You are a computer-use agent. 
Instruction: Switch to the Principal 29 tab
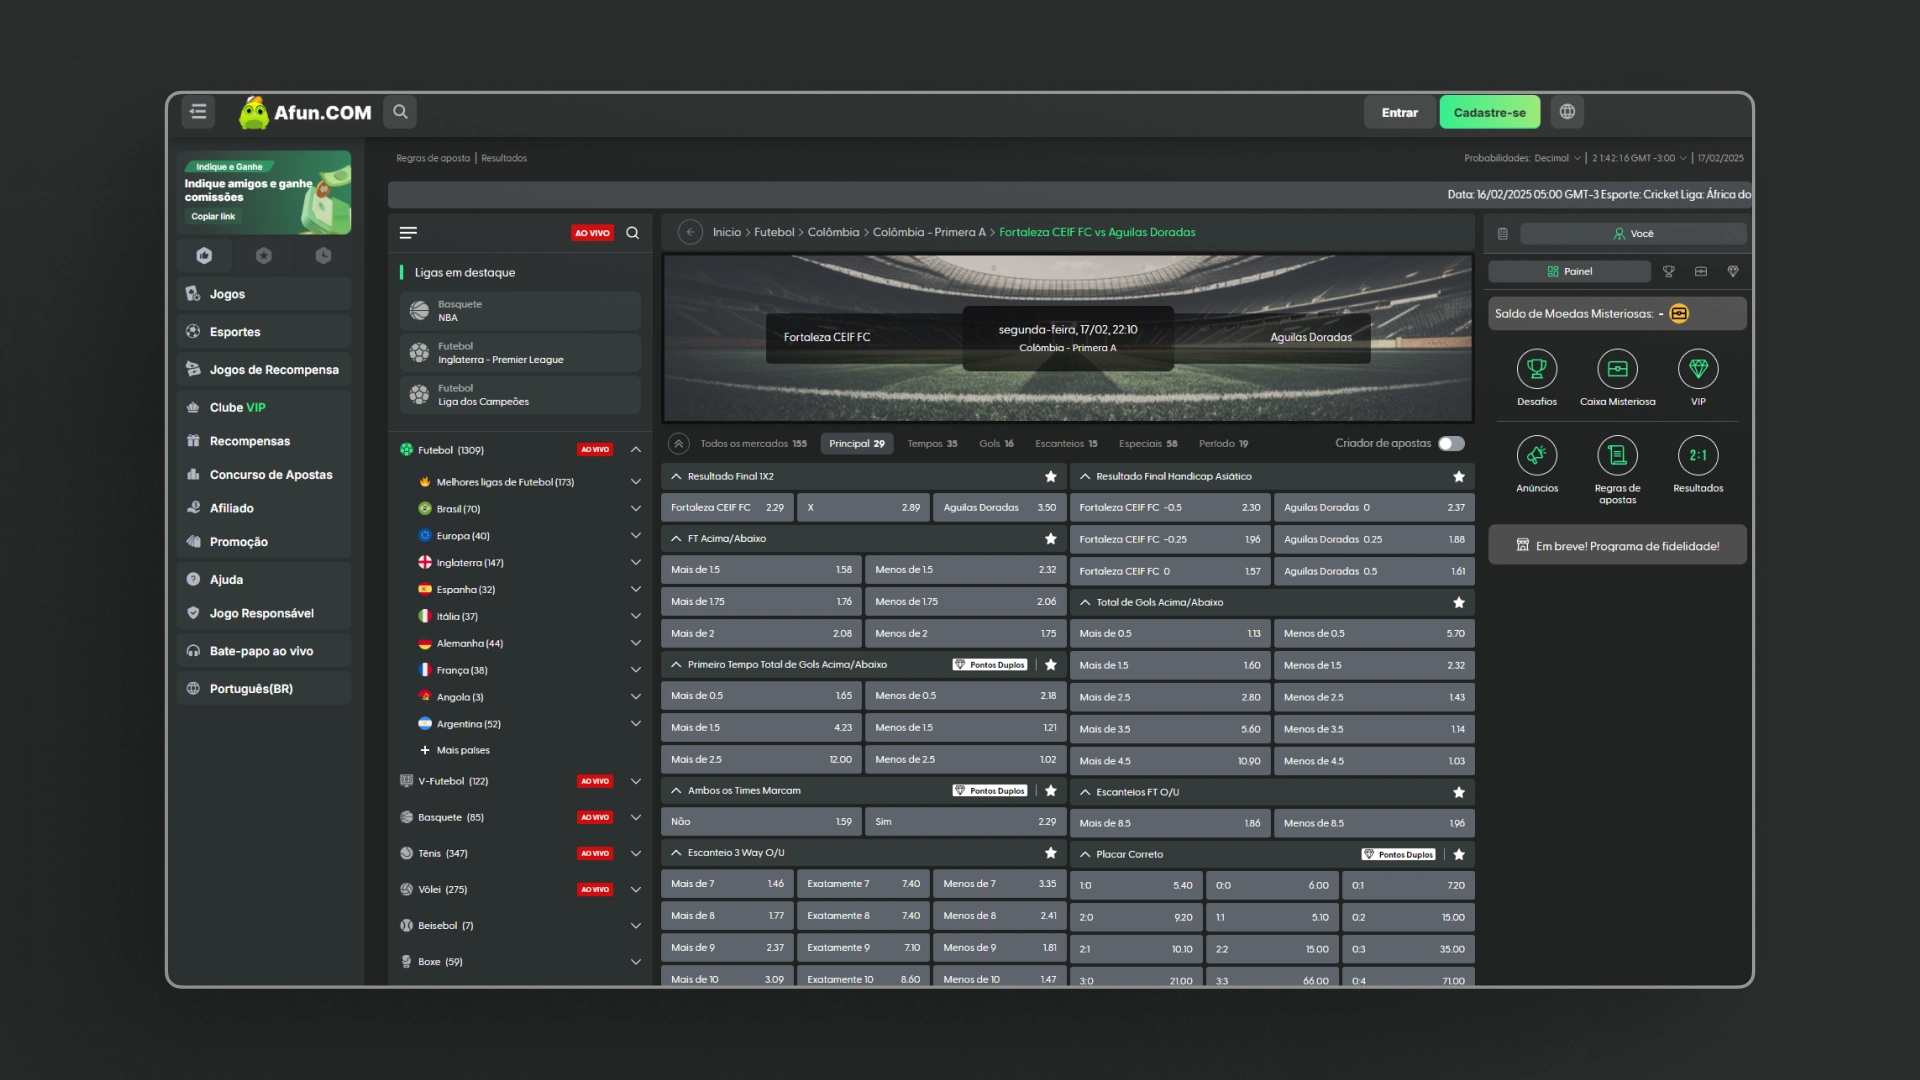(x=856, y=444)
